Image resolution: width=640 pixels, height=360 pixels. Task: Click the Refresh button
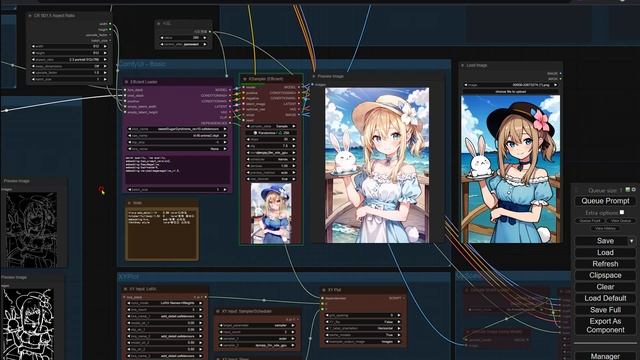coord(605,264)
